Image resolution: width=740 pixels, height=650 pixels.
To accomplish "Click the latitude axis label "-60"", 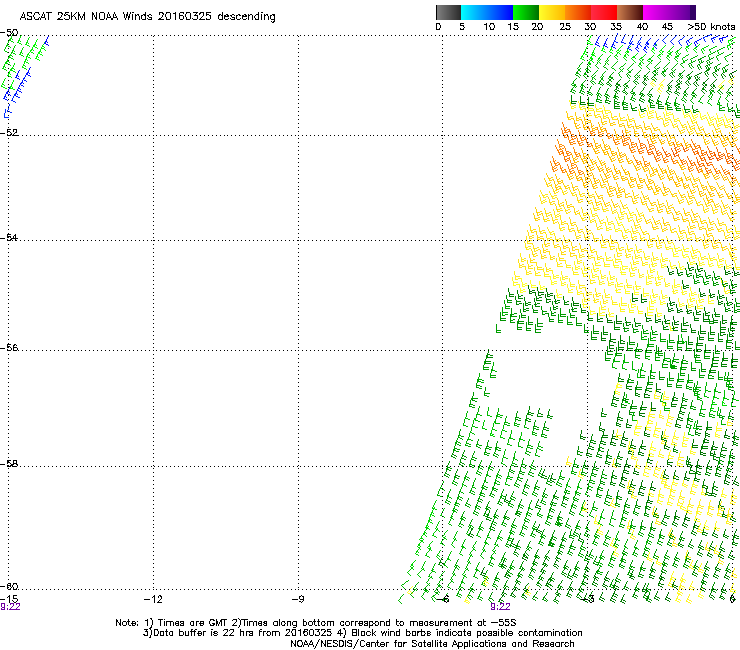I will coord(9,586).
